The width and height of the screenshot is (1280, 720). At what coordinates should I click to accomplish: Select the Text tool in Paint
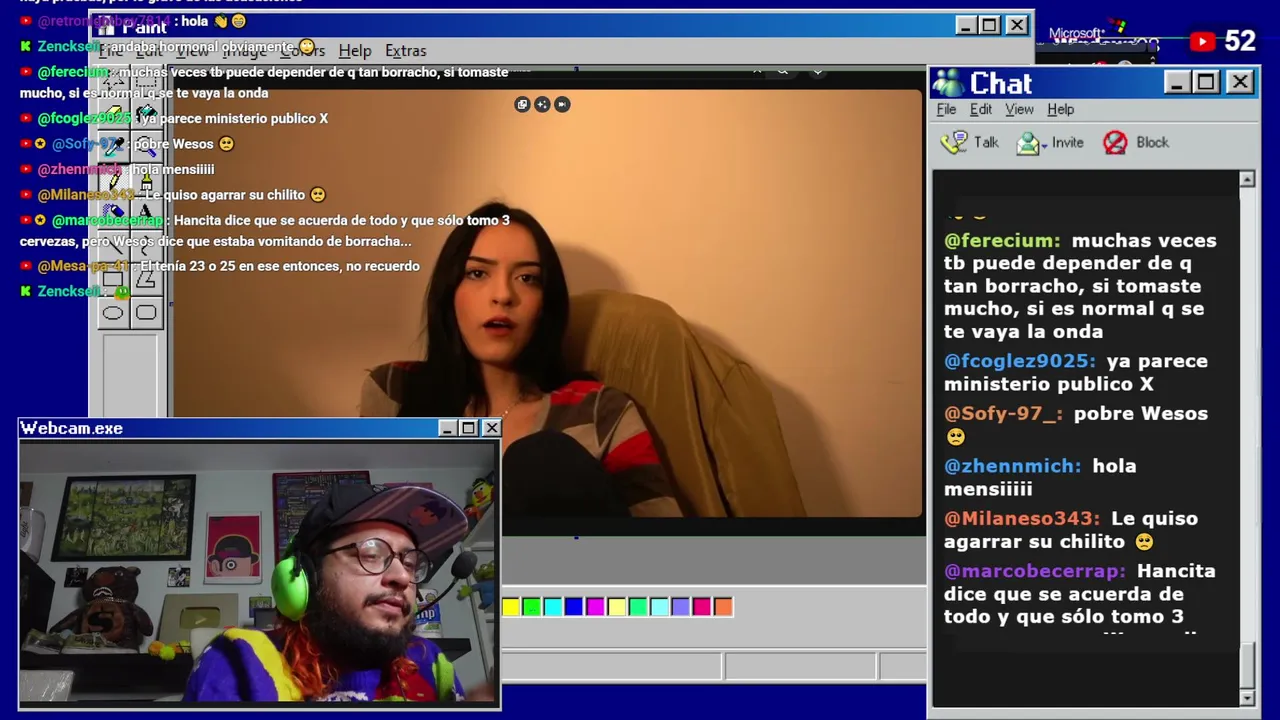pos(146,213)
